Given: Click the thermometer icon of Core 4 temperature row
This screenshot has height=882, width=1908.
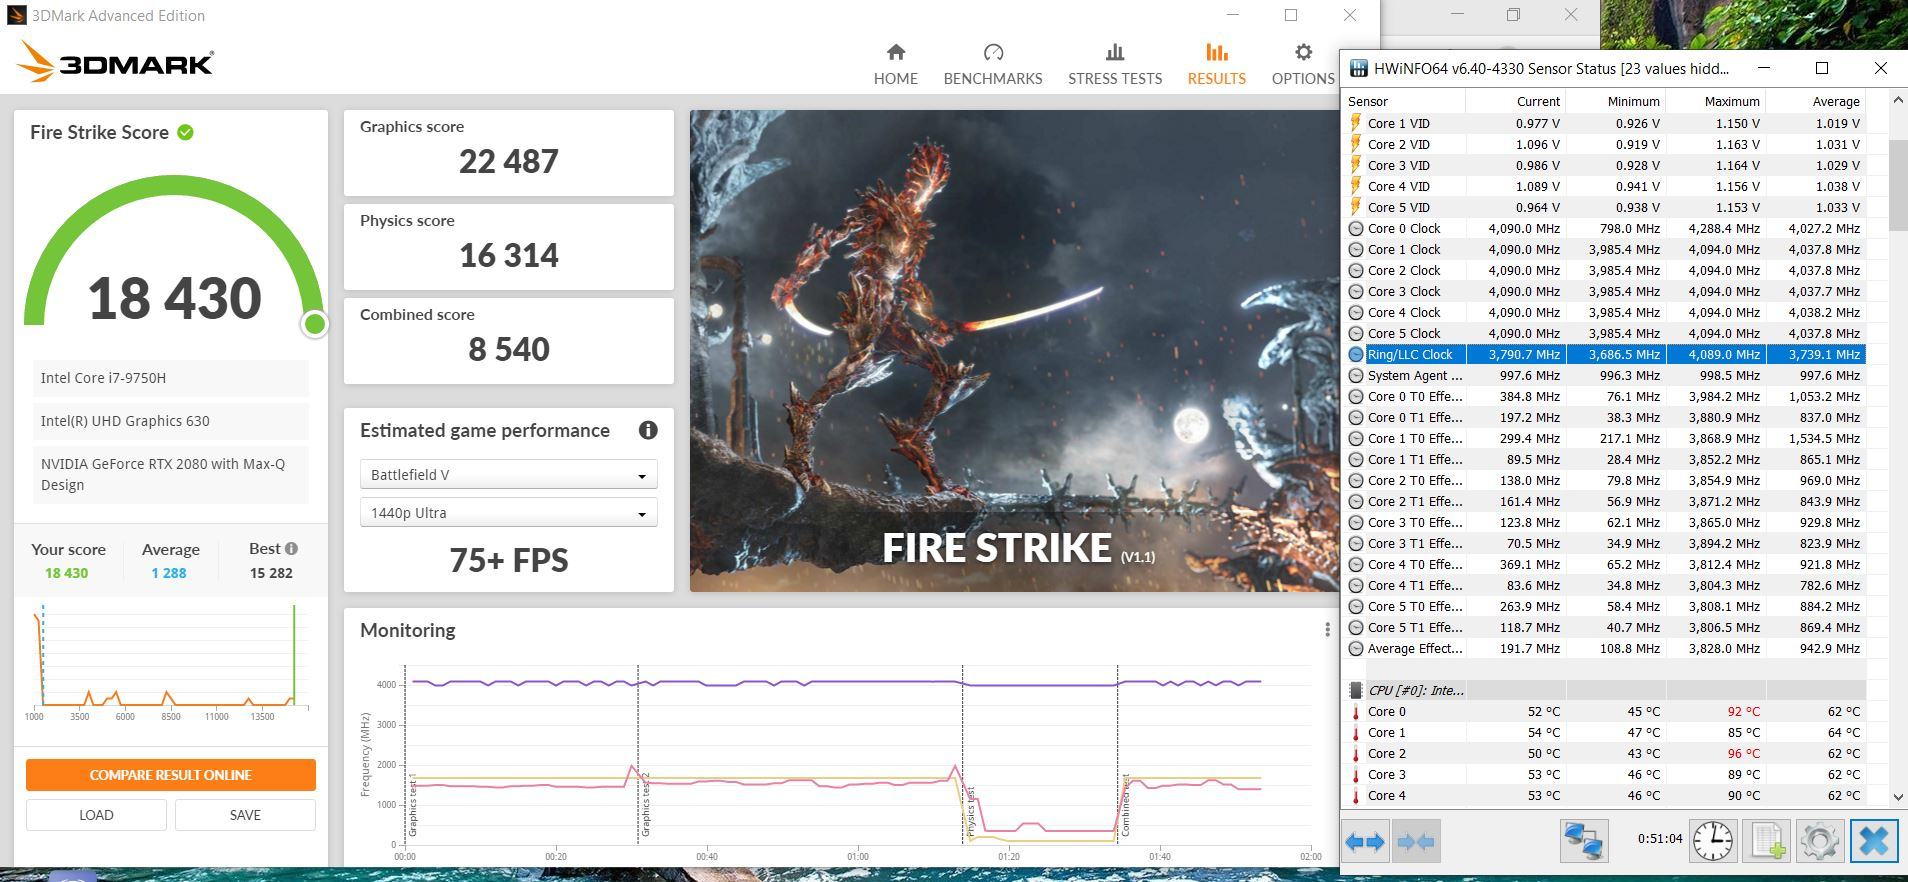Looking at the screenshot, I should click(1356, 796).
